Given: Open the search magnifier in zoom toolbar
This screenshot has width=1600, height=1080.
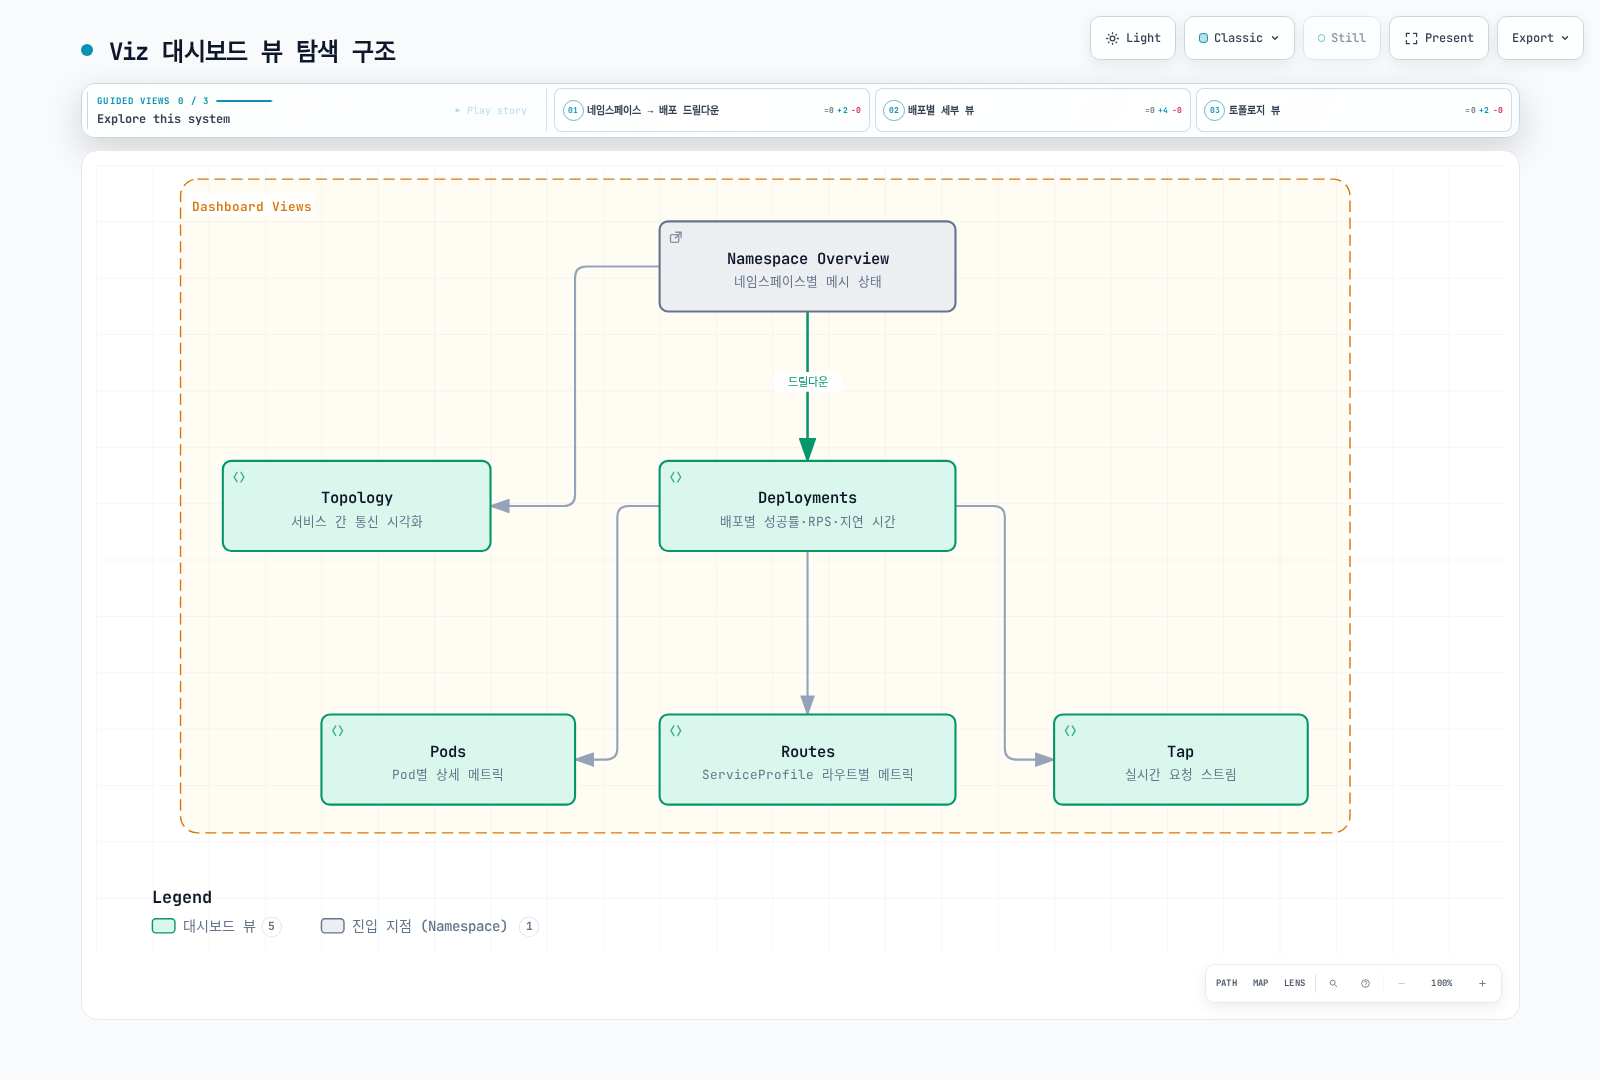Looking at the screenshot, I should point(1333,983).
